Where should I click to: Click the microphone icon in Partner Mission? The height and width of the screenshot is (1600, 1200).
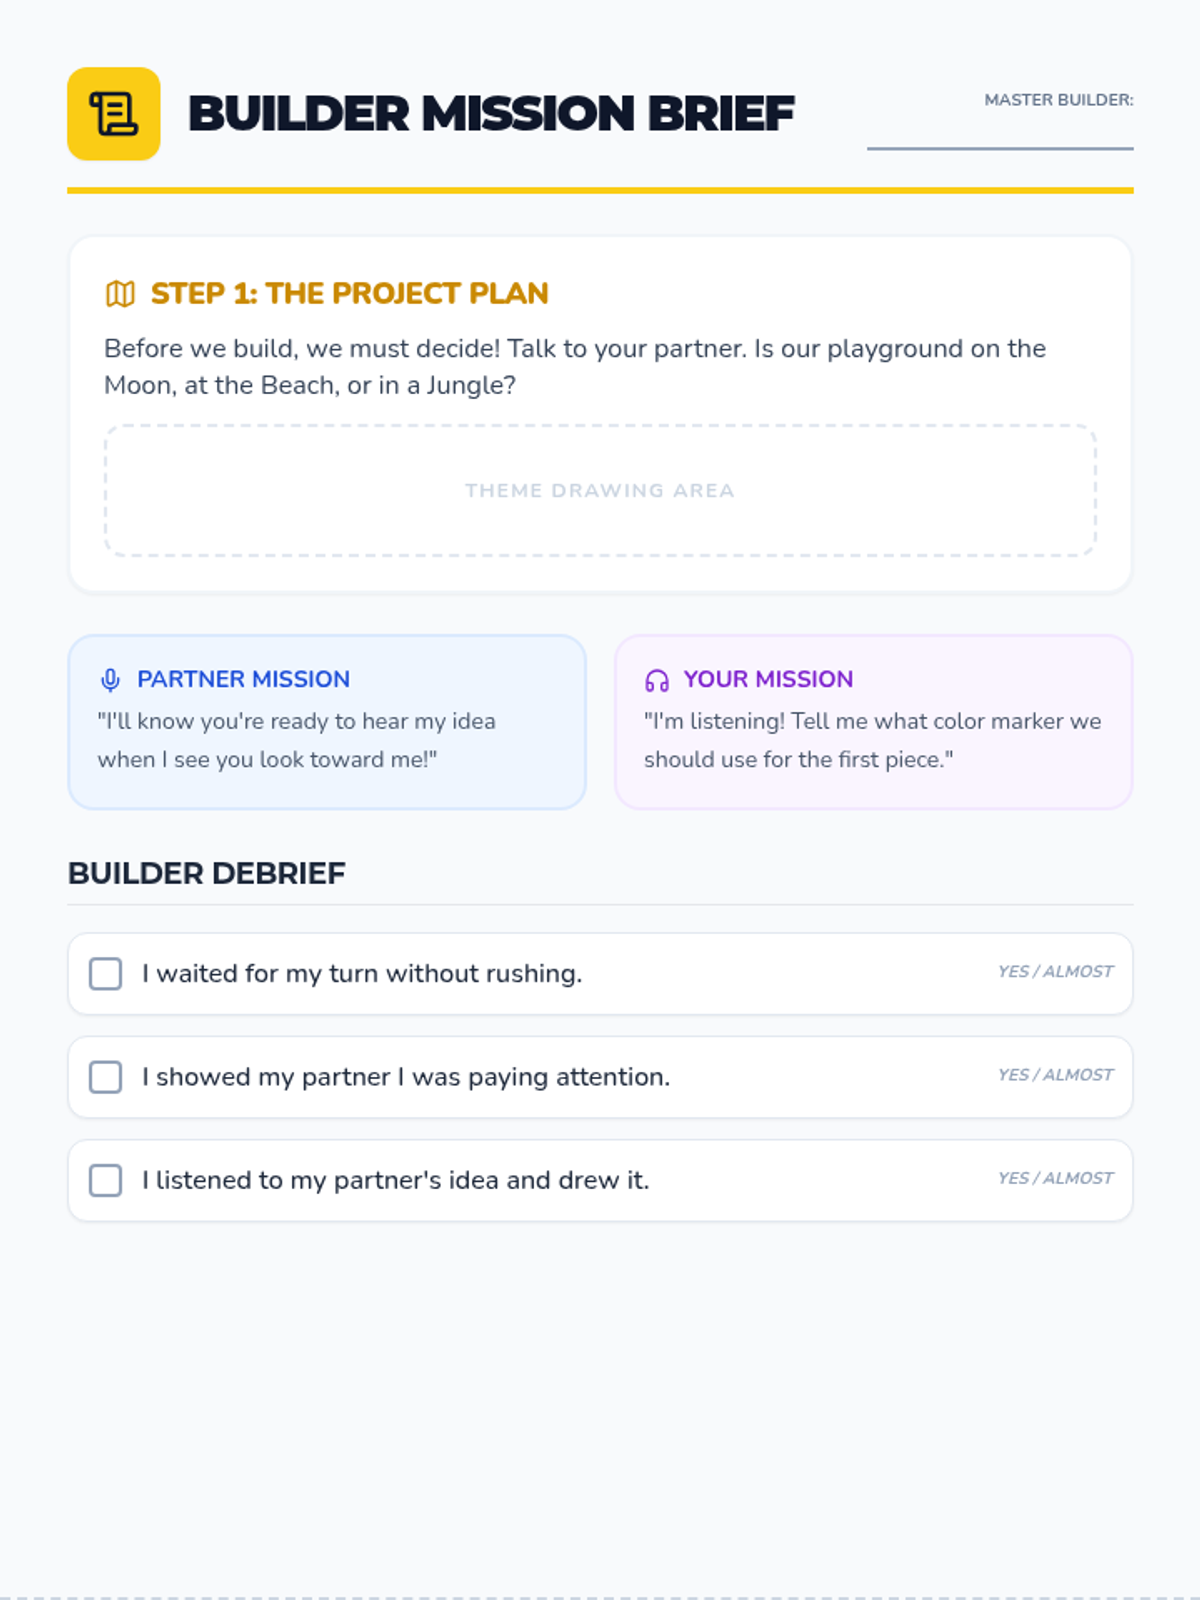pos(110,680)
